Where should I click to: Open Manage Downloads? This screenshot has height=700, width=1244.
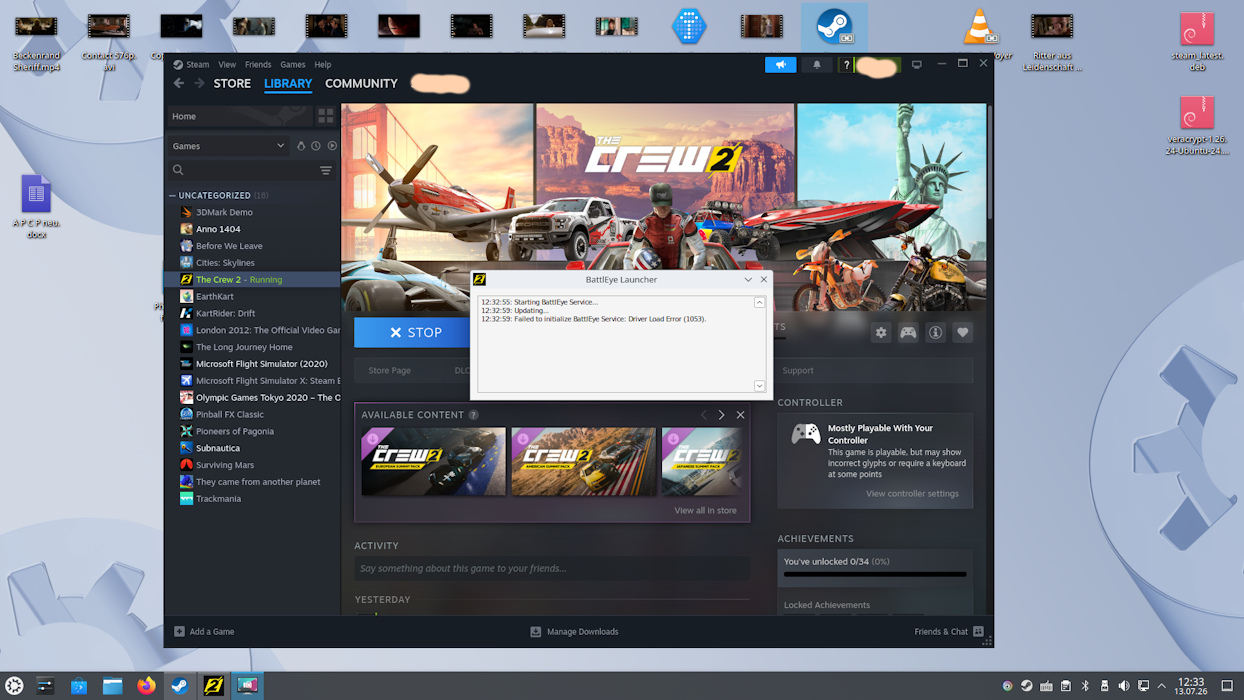tap(574, 632)
